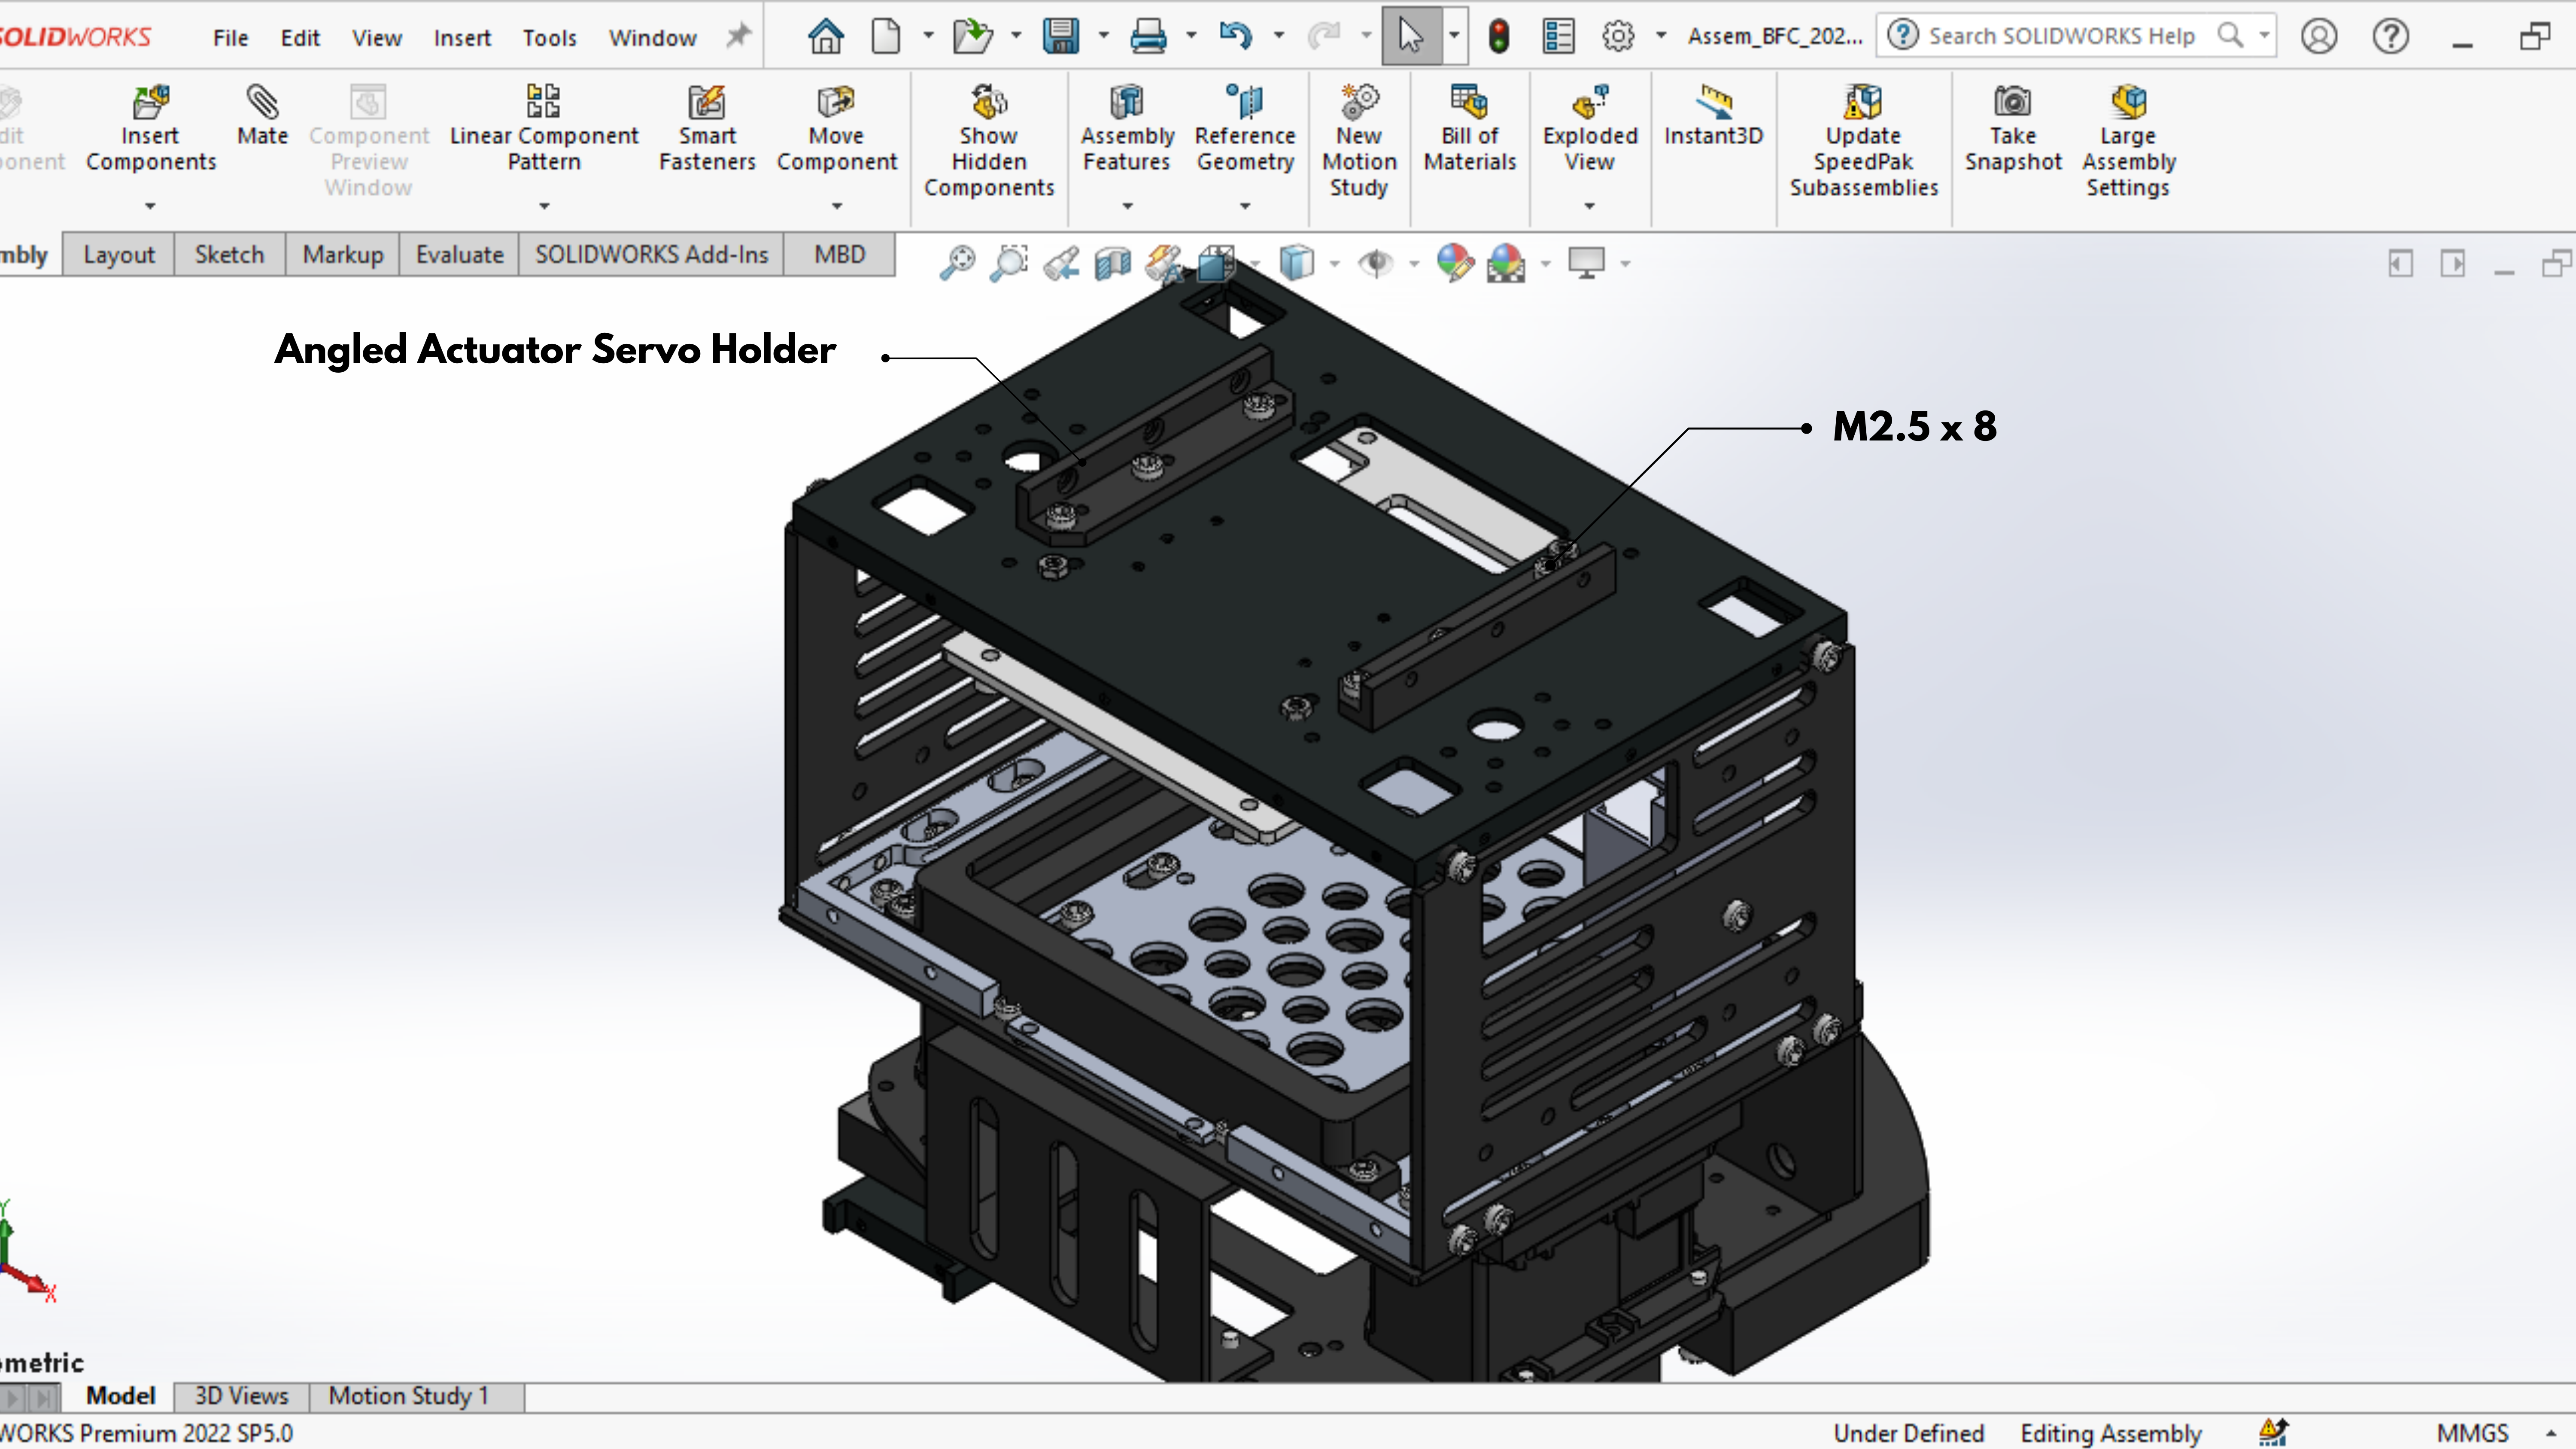Open the 3D Views bottom tab

point(242,1396)
